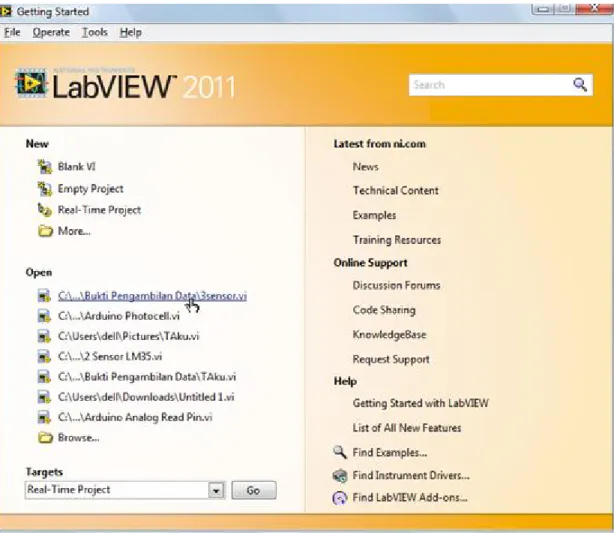Open the Operate menu
614x533 pixels.
click(51, 32)
